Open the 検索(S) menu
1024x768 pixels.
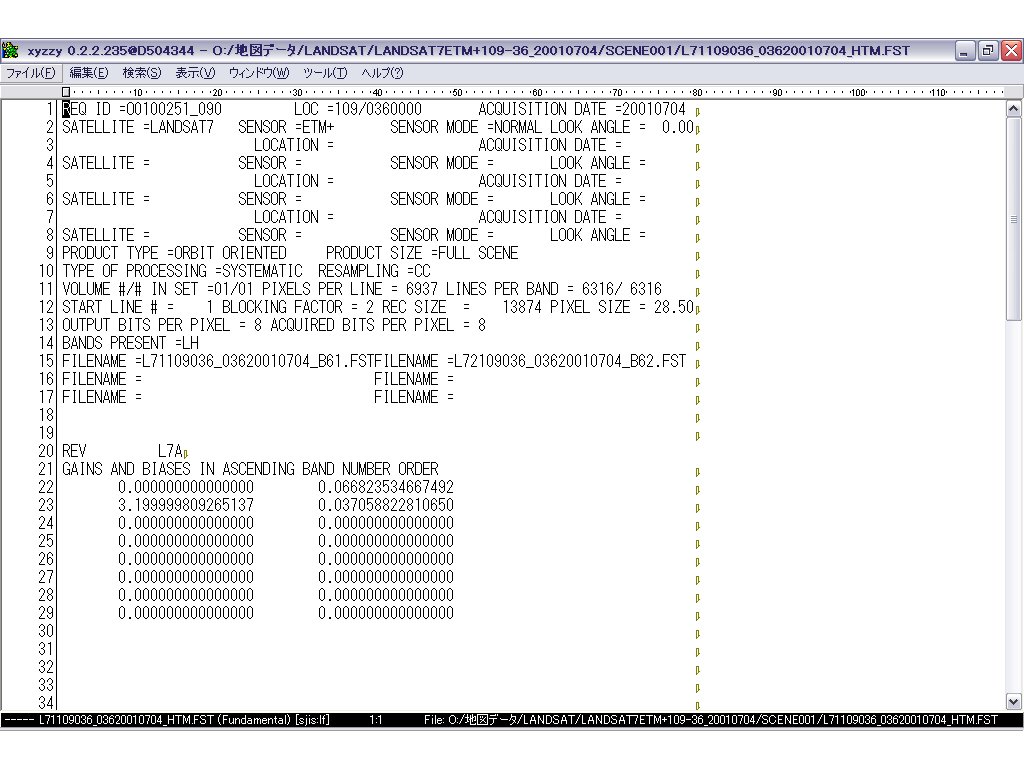pos(142,73)
